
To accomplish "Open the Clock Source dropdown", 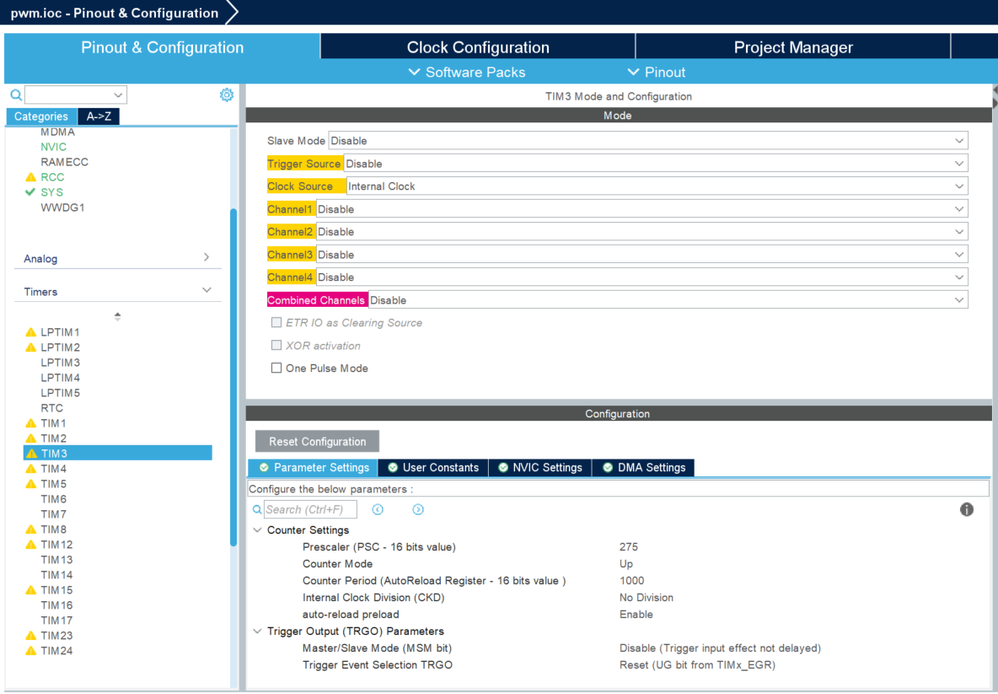I will [x=657, y=186].
